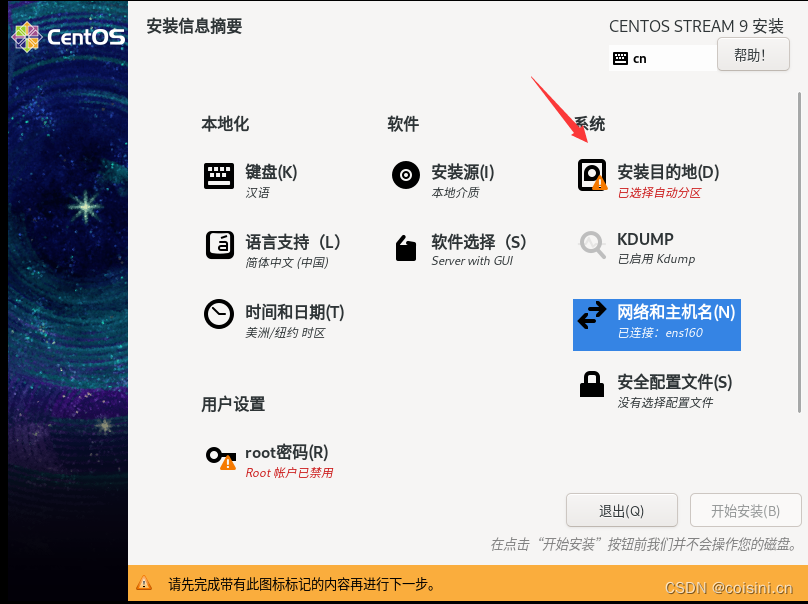Viewport: 808px width, 604px height.
Task: Open the 语言支持(L) language icon
Action: click(x=220, y=245)
